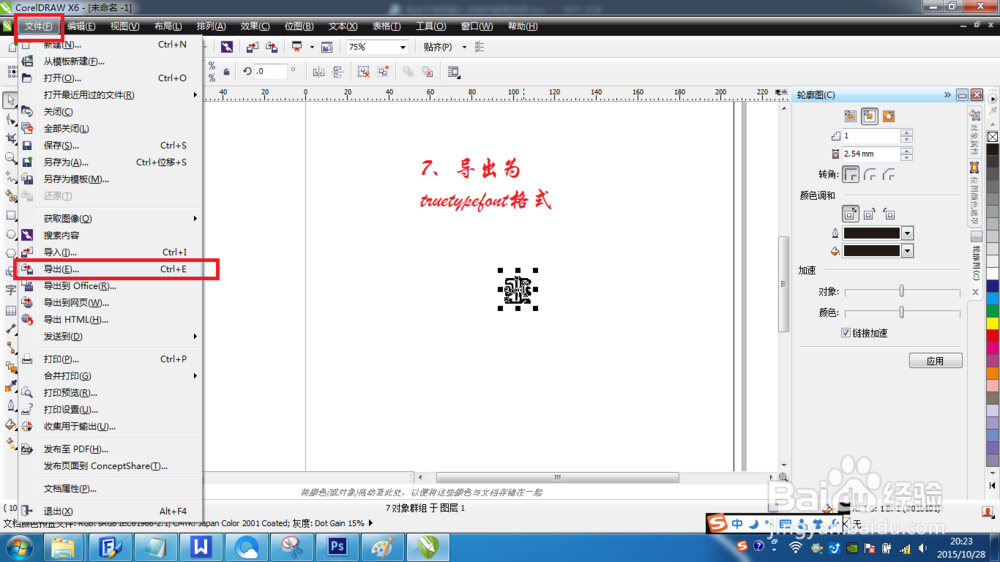Image resolution: width=1000 pixels, height=562 pixels.
Task: Click the ungroup objects icon
Action: pos(364,72)
